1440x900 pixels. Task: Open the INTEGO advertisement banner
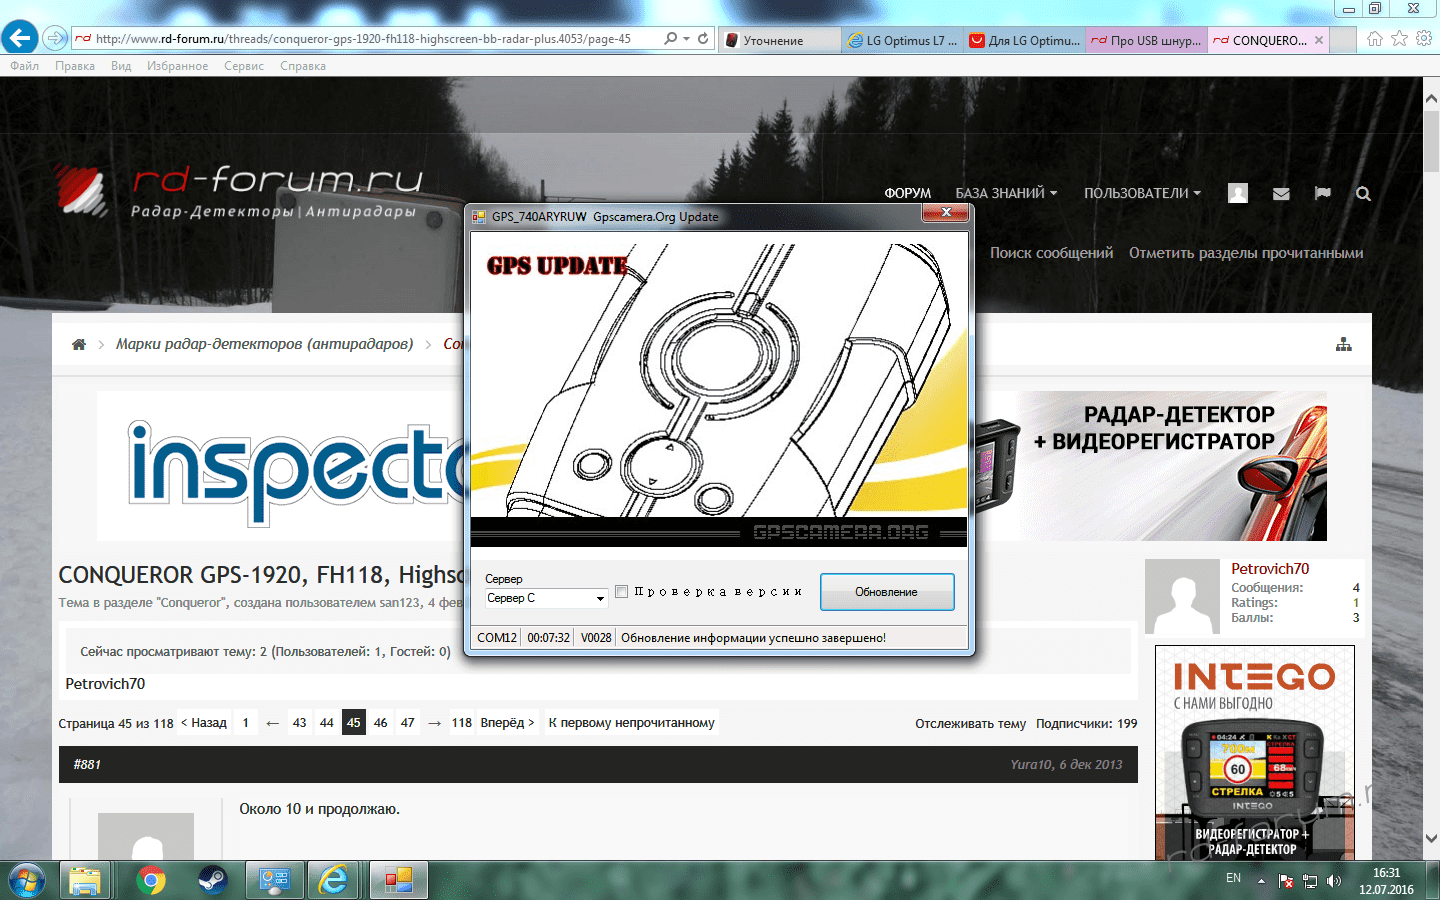[1255, 752]
